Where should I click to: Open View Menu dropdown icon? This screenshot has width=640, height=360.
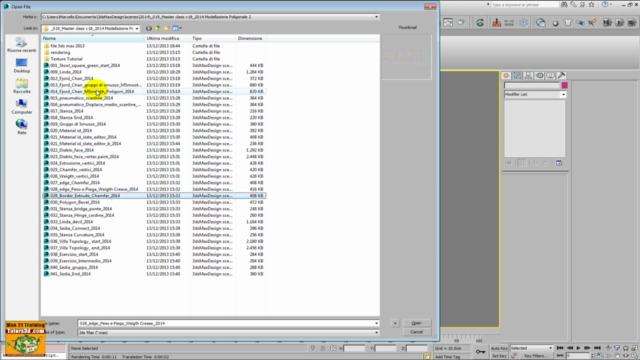tap(177, 28)
